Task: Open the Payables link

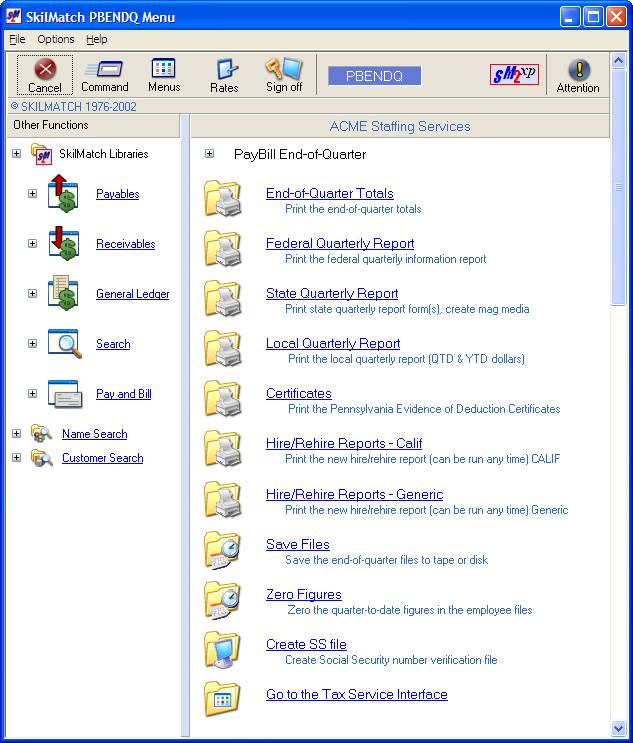Action: click(x=118, y=194)
